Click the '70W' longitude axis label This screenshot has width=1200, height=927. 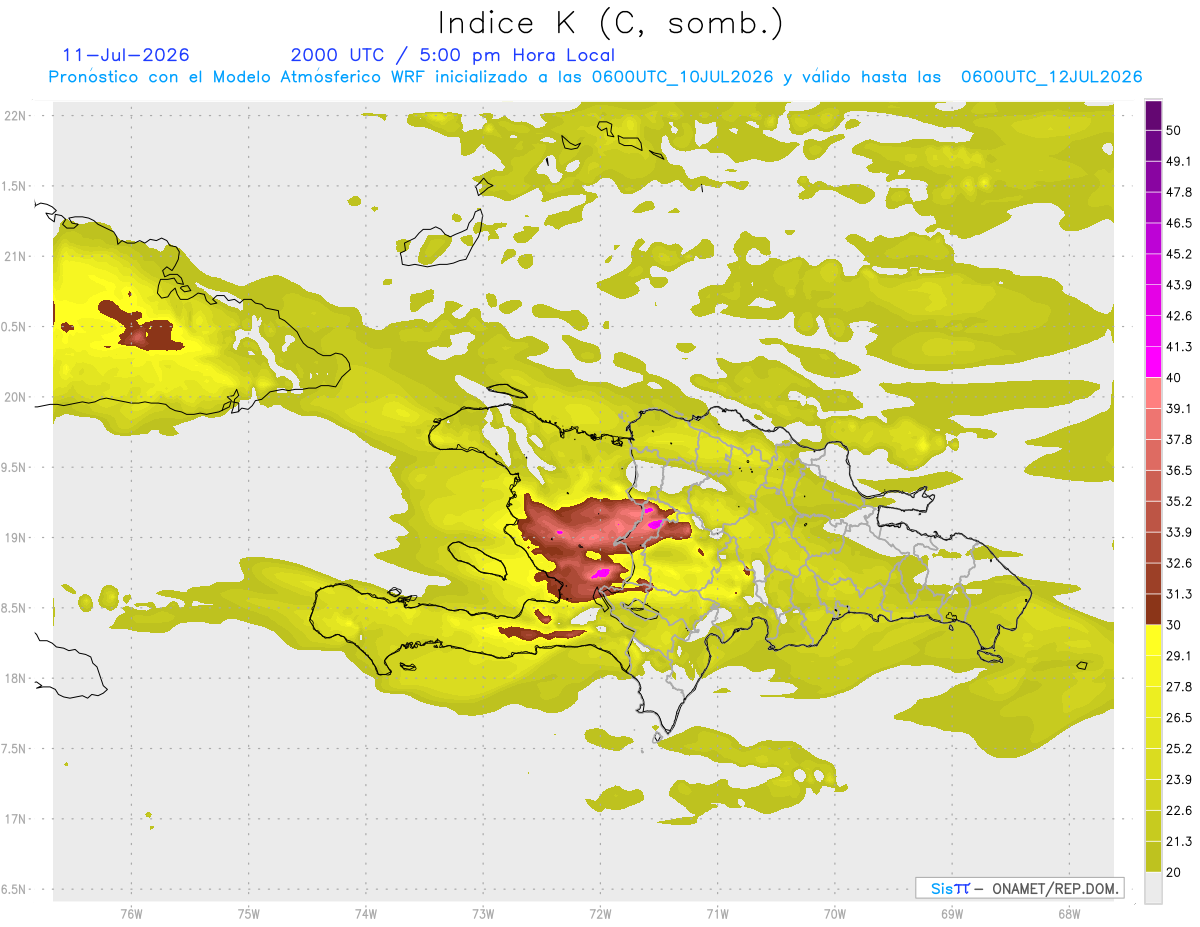(835, 913)
